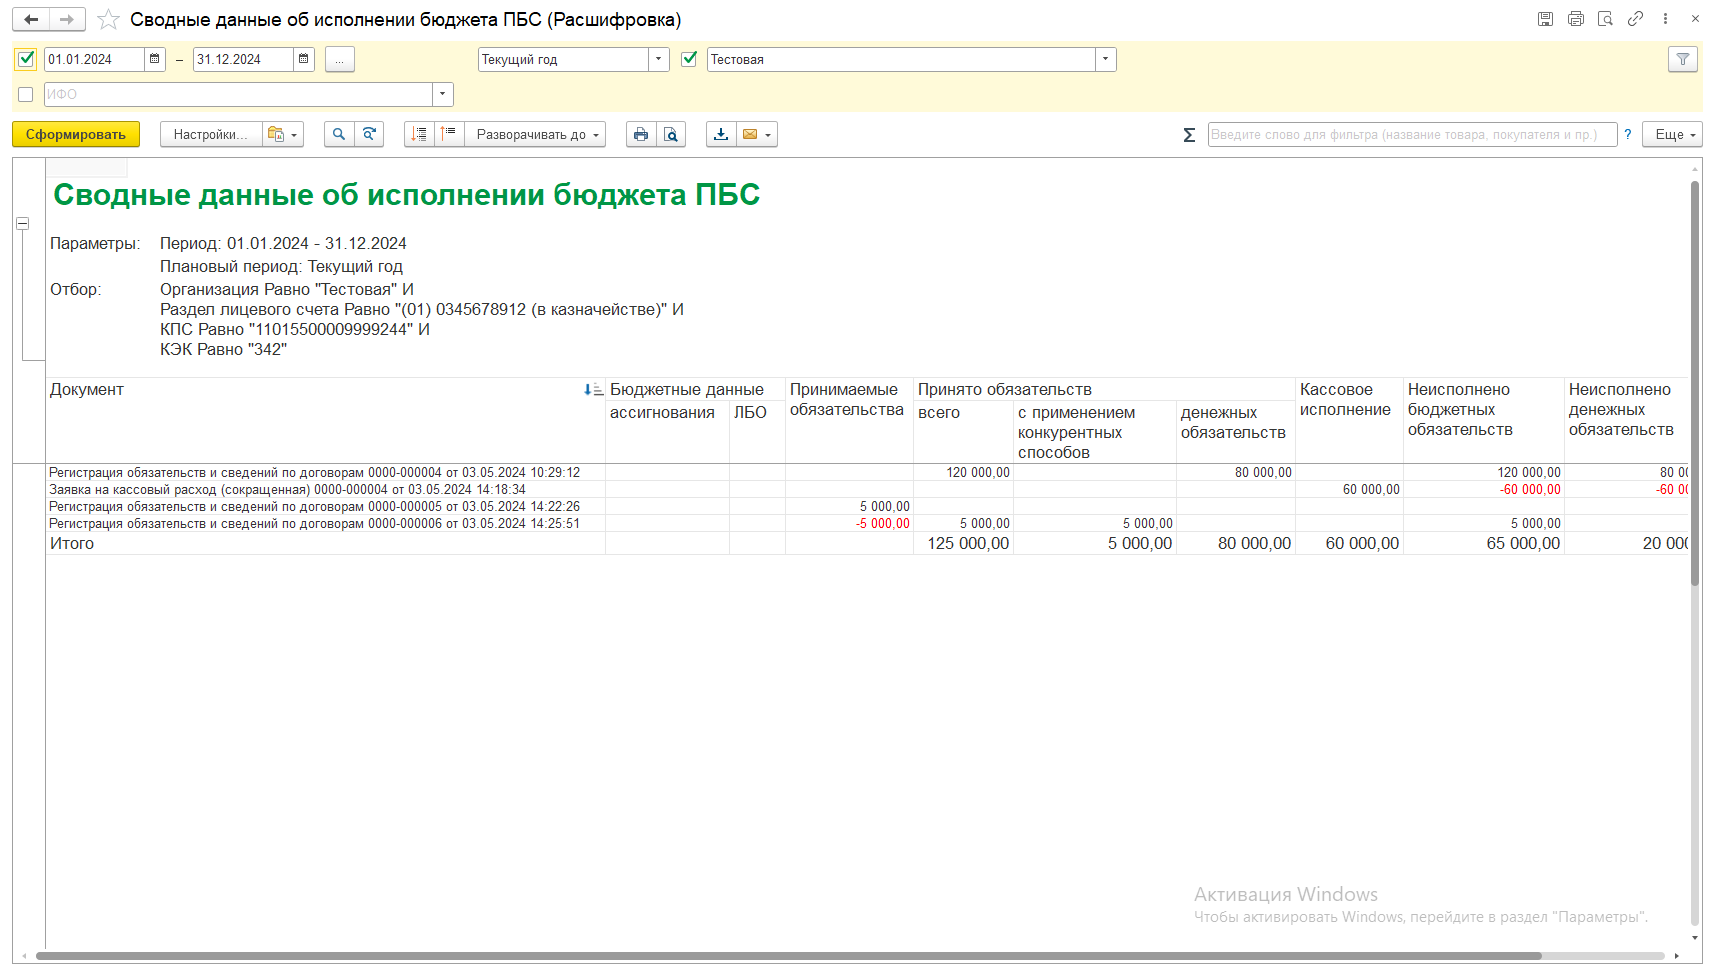Click the Кассовое исполнение column header

(1345, 399)
